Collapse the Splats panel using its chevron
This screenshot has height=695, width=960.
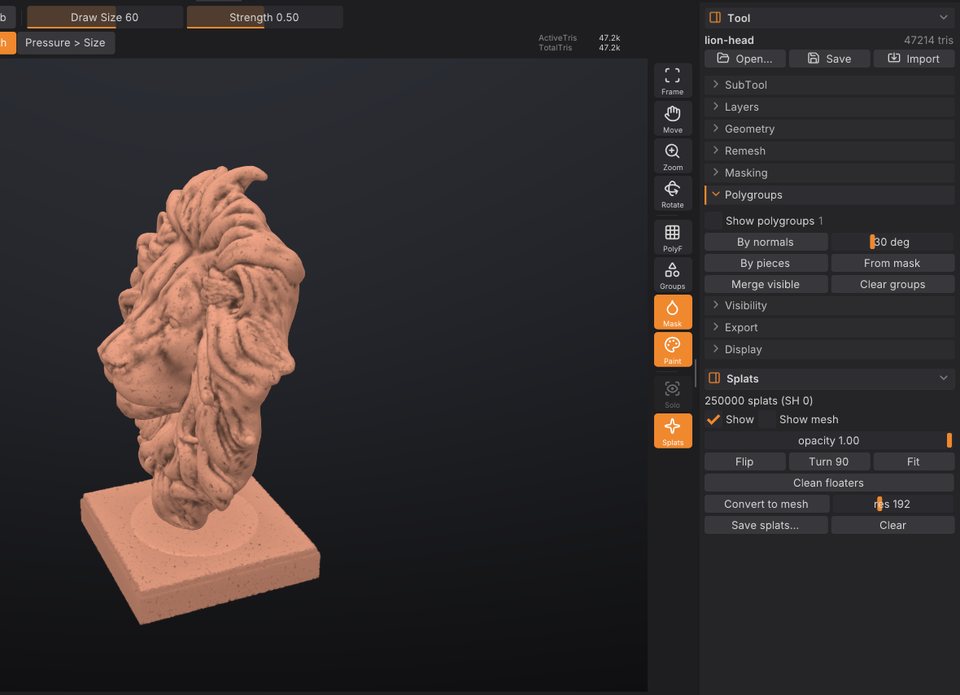pyautogui.click(x=943, y=378)
